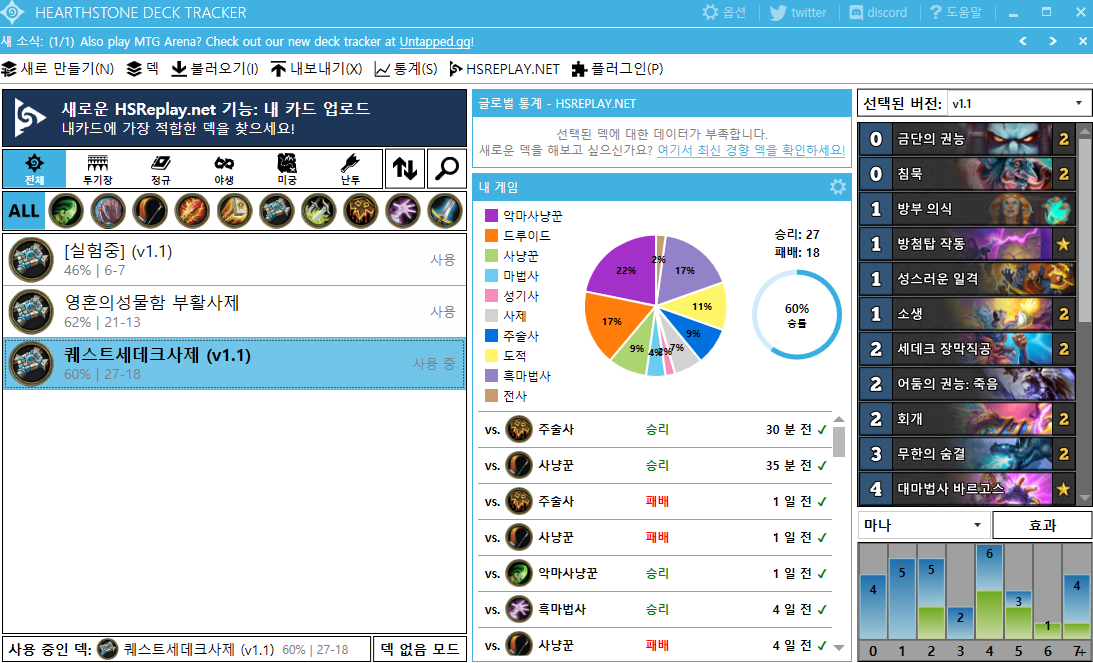Viewport: 1093px width, 663px height.
Task: Open the 새로 만들기(N) menu
Action: [x=58, y=68]
